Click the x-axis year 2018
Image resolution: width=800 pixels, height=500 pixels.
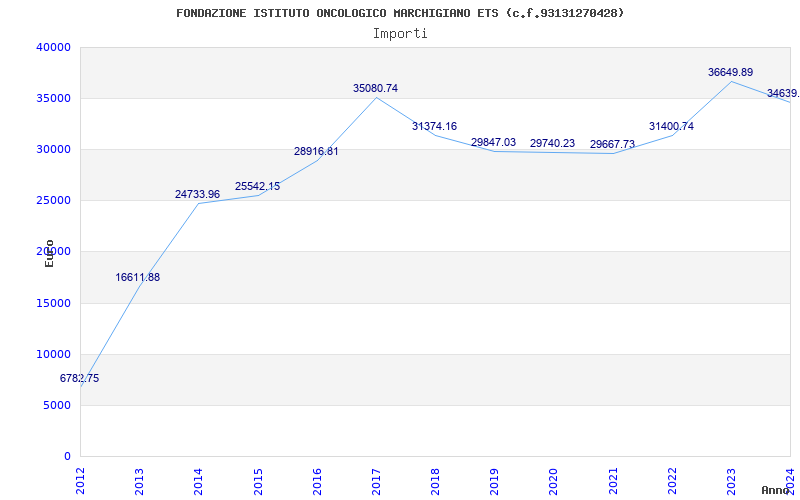pyautogui.click(x=435, y=481)
